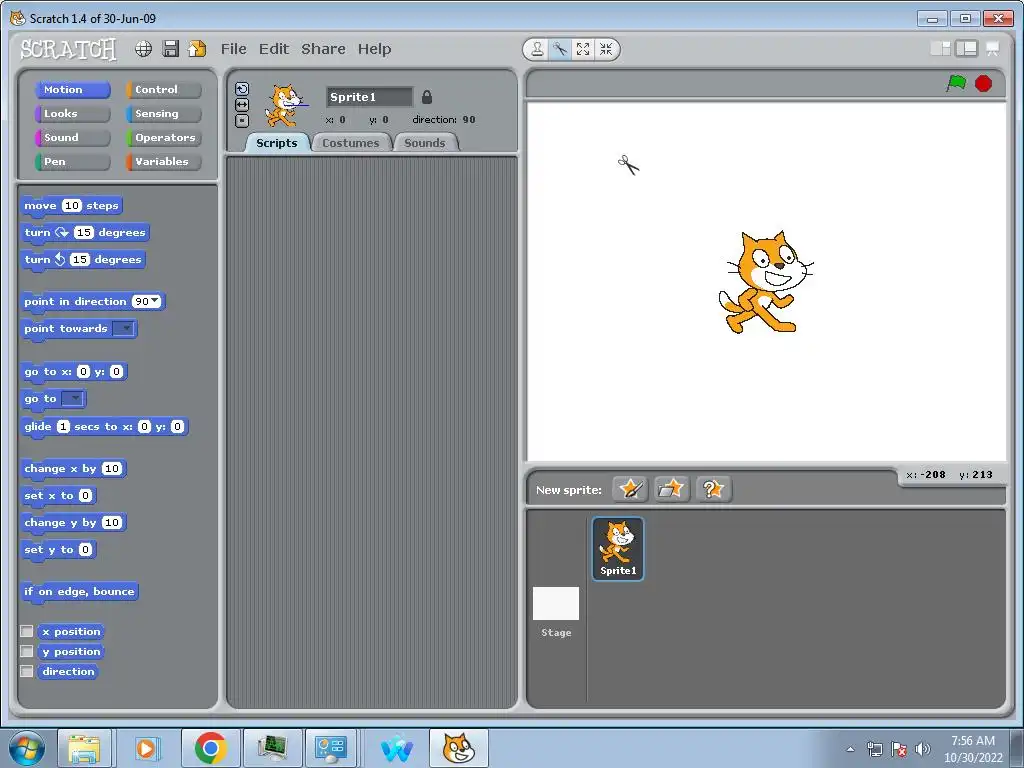Set rotation style to can rotate

coord(242,89)
